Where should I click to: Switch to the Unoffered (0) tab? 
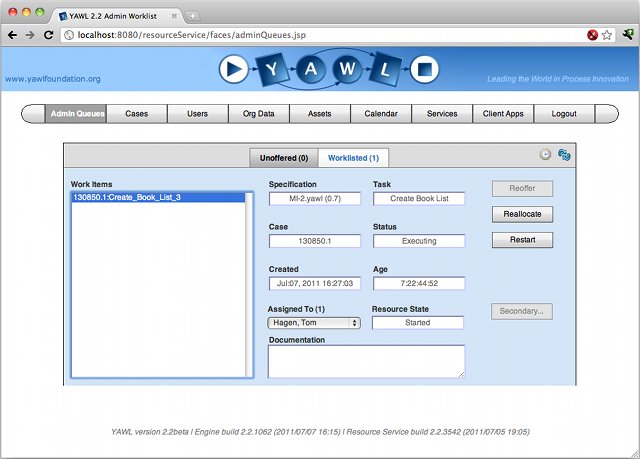click(284, 158)
